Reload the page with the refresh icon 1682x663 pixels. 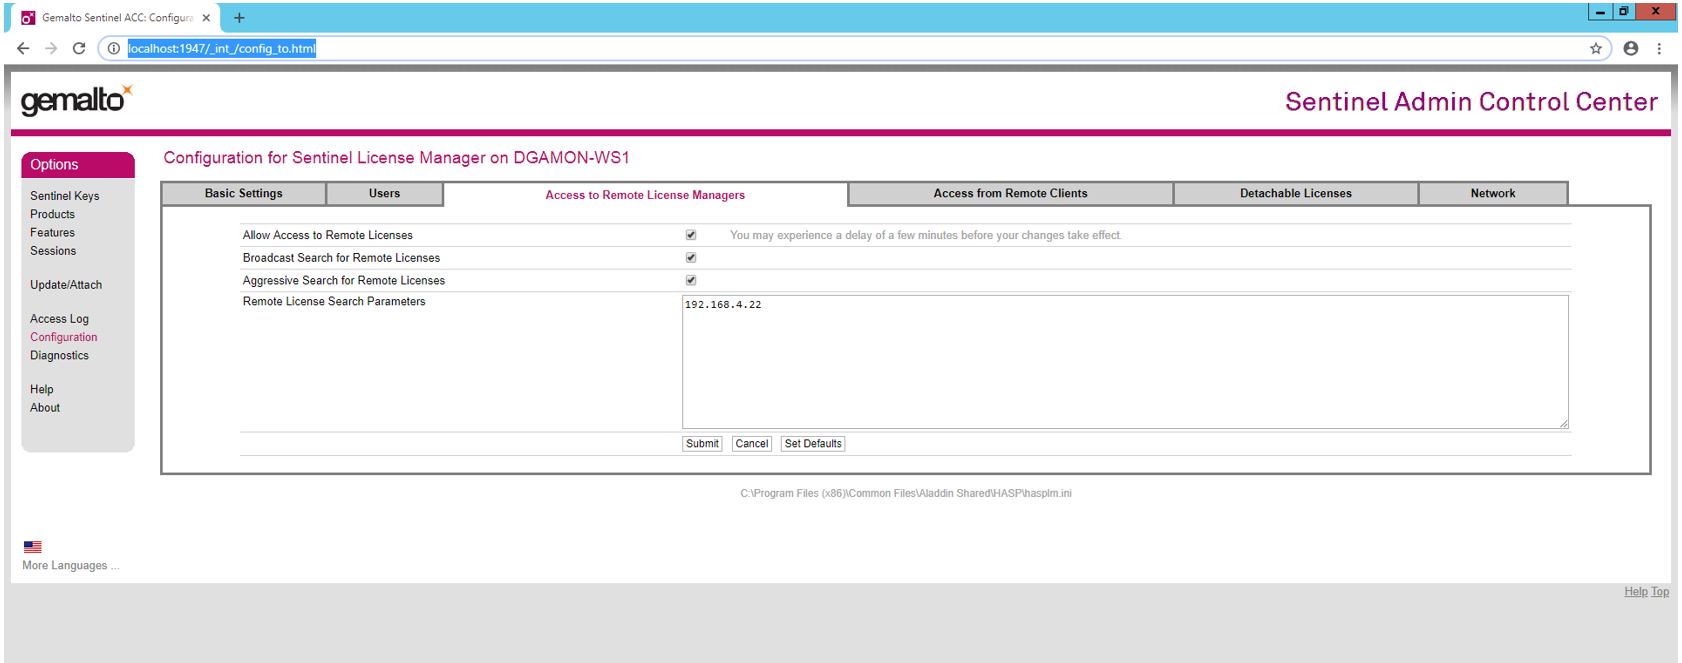[79, 48]
